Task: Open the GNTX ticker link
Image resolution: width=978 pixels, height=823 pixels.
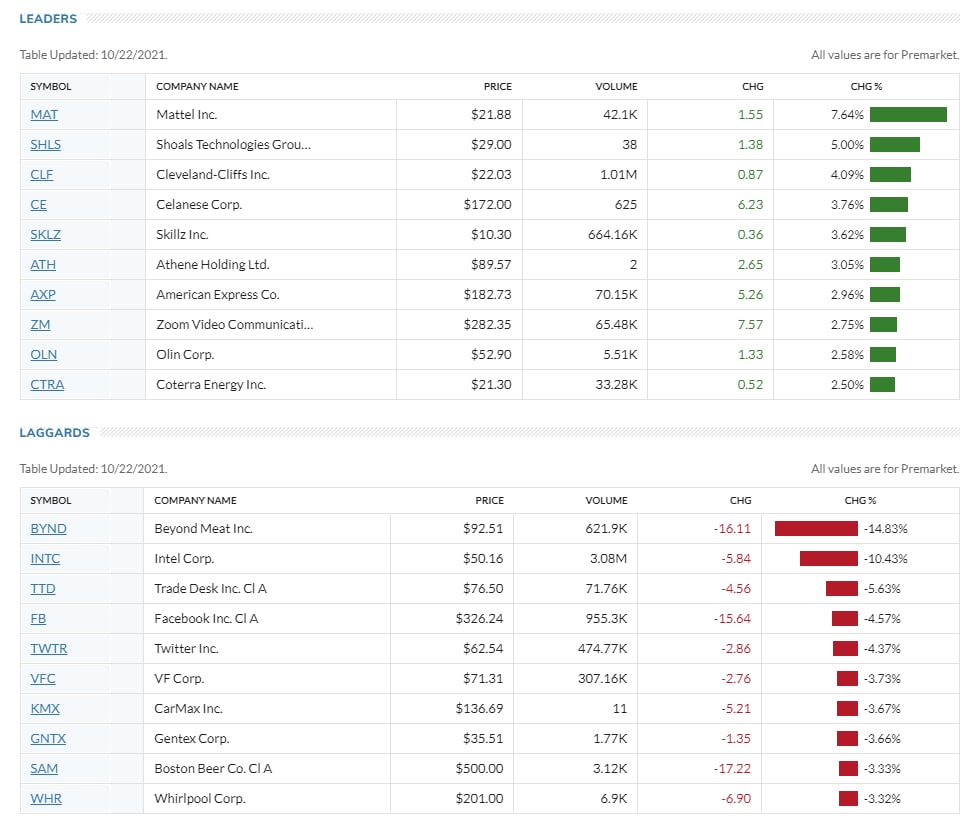Action: [x=48, y=738]
